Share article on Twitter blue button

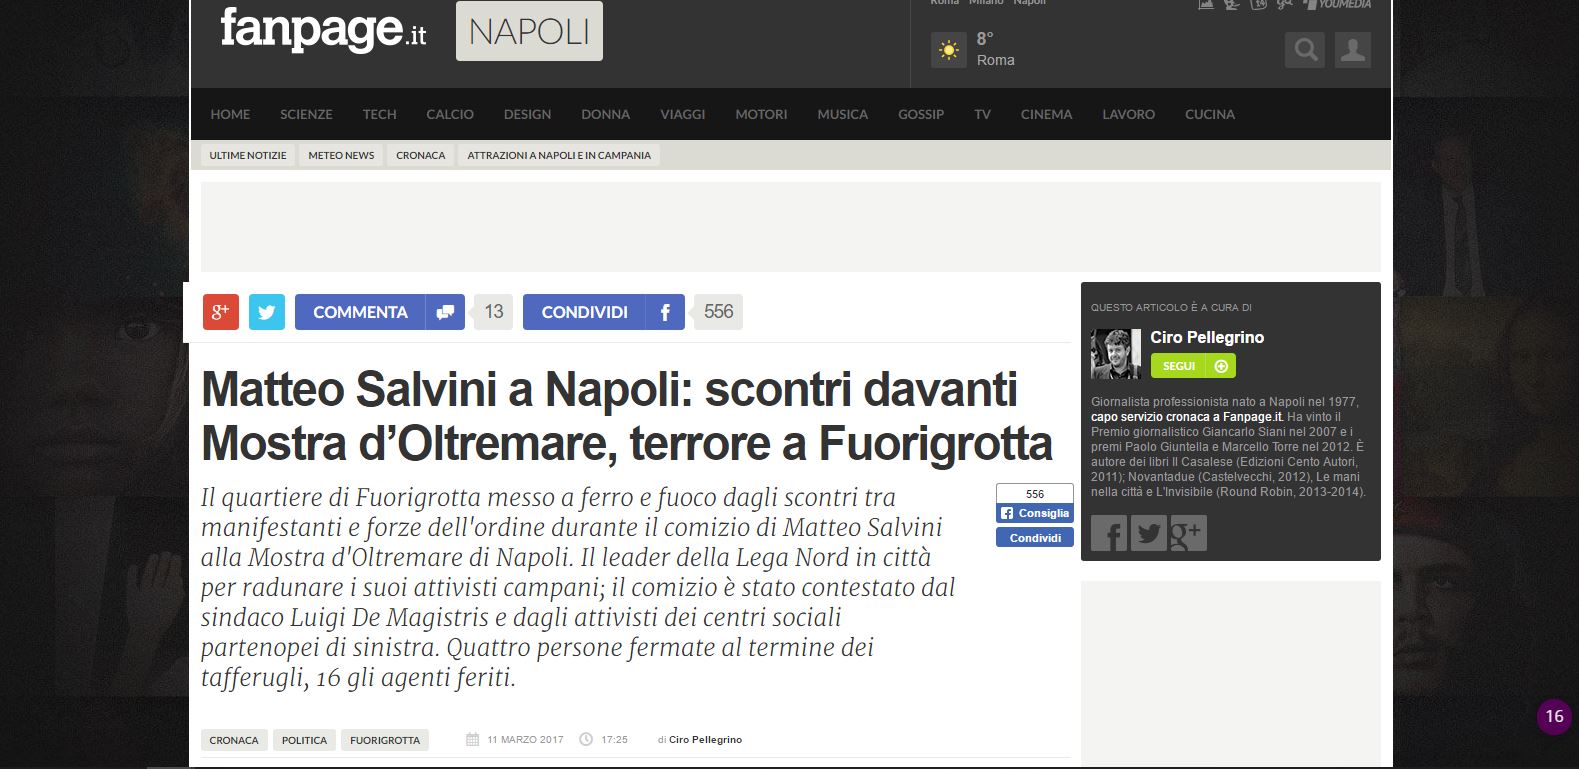pyautogui.click(x=267, y=312)
